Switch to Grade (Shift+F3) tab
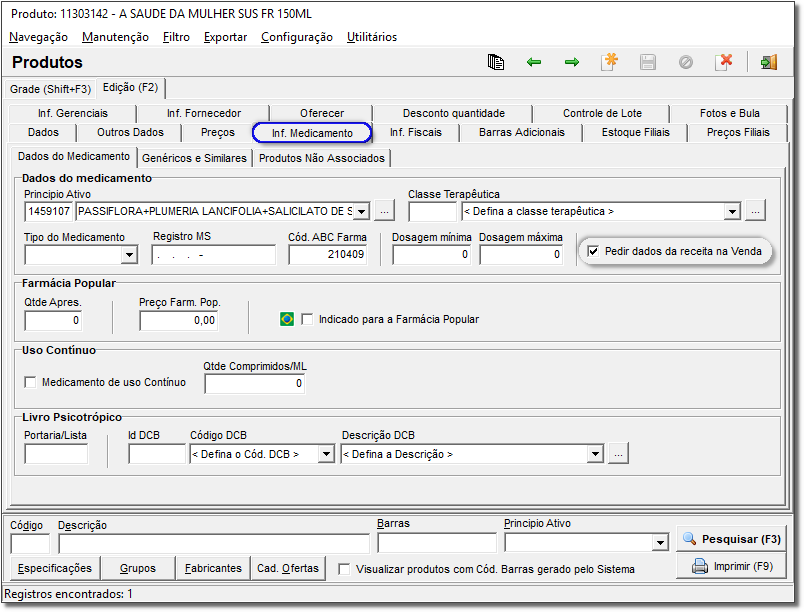Screen dimensions: 804x612 click(50, 89)
